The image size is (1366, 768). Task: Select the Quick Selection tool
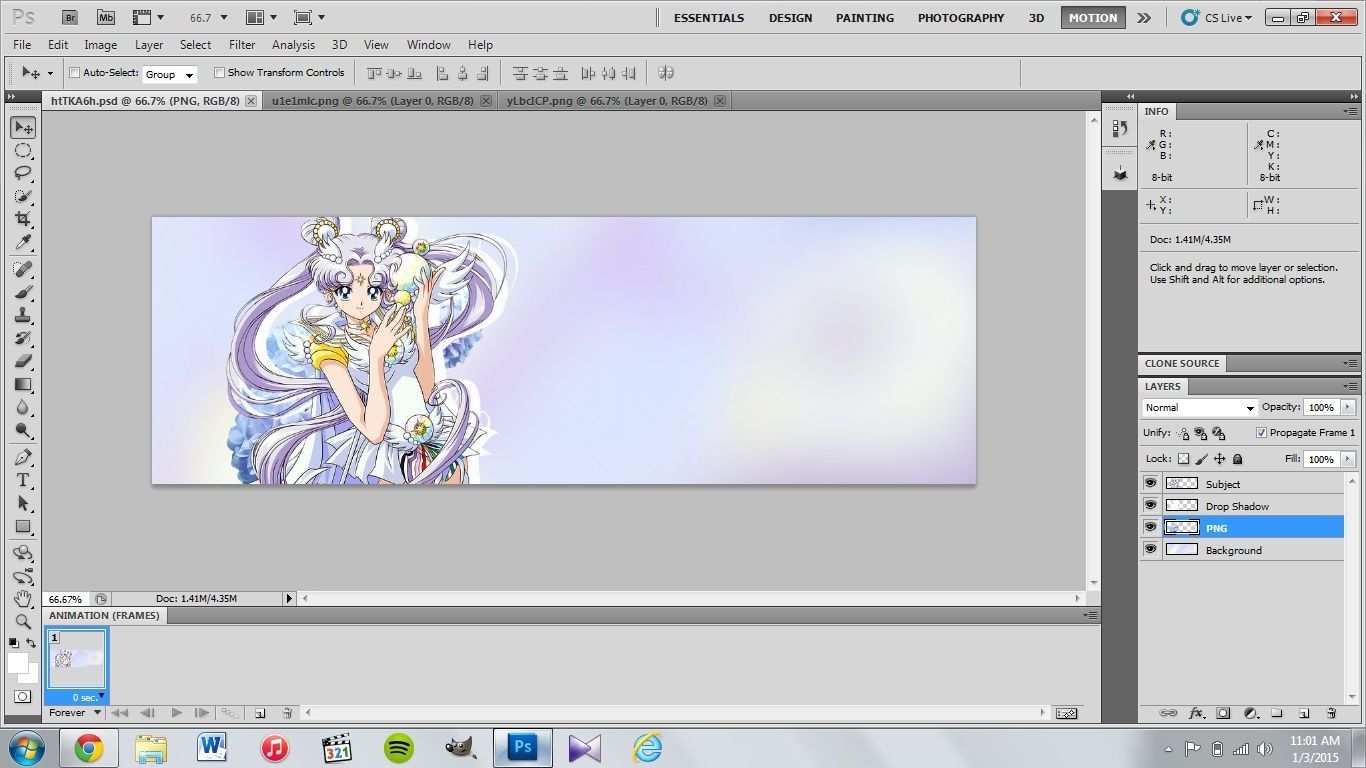pyautogui.click(x=23, y=197)
